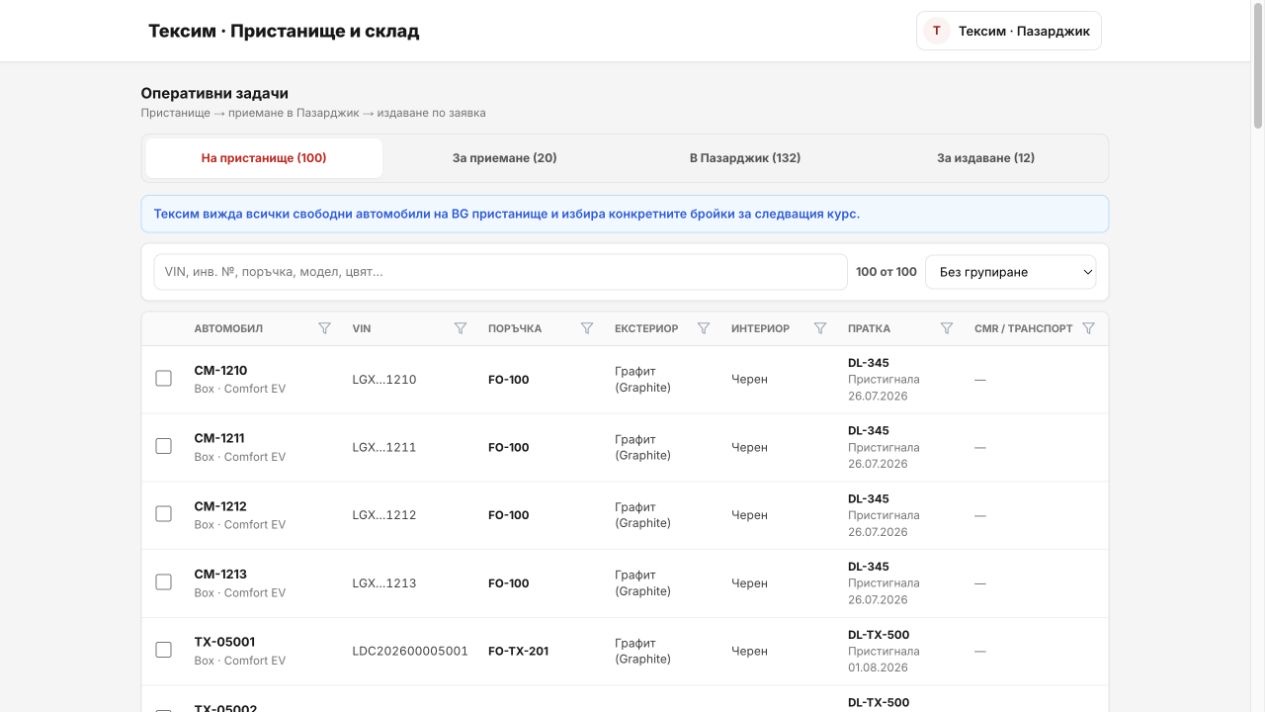Click order FO-100 in CM-1210 row
This screenshot has width=1265, height=712.
click(x=508, y=380)
